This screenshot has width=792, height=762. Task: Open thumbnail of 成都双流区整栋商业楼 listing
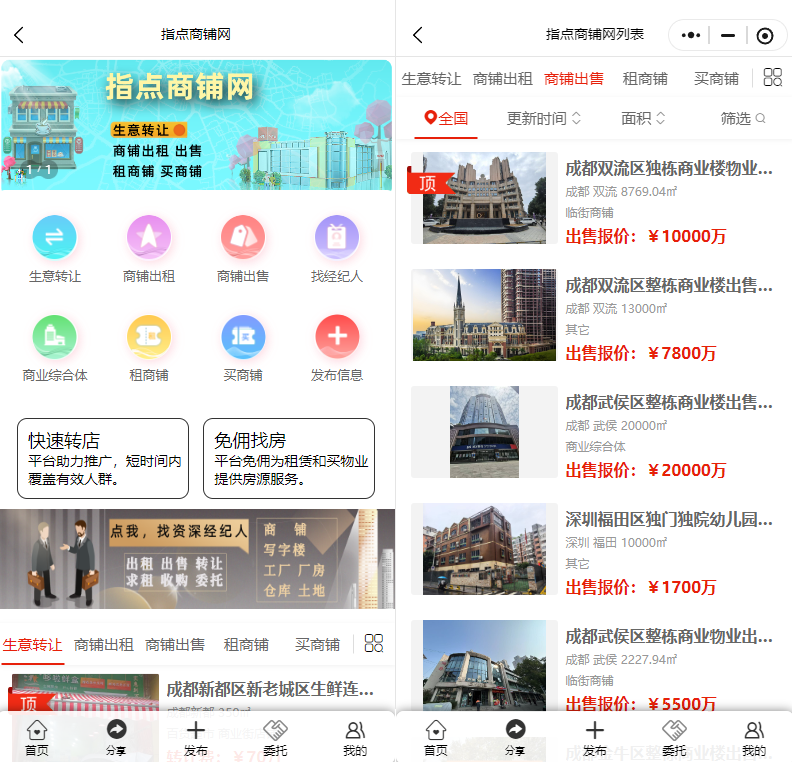(484, 315)
